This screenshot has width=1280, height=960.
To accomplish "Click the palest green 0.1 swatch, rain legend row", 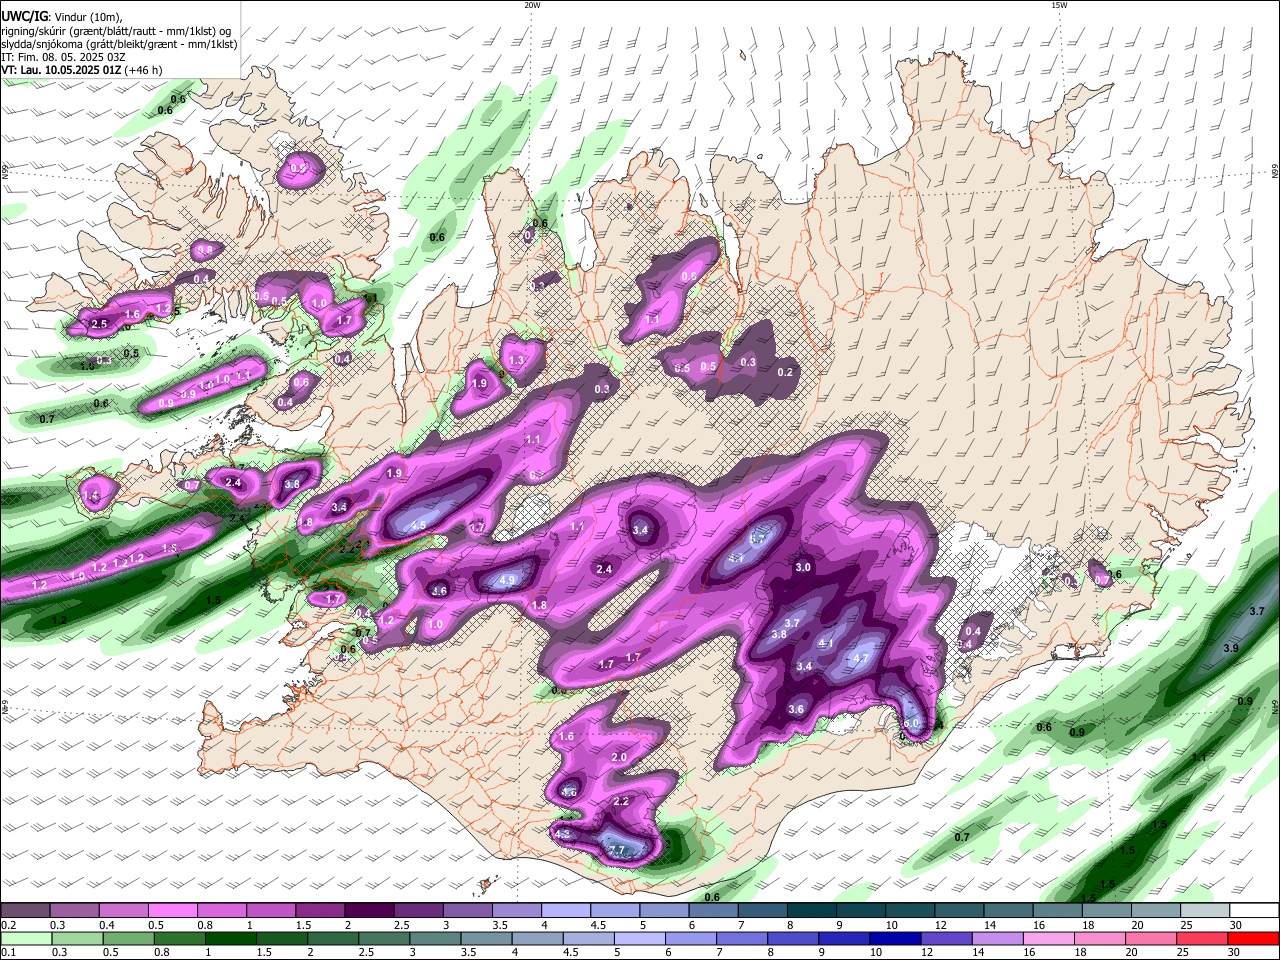I will point(26,938).
